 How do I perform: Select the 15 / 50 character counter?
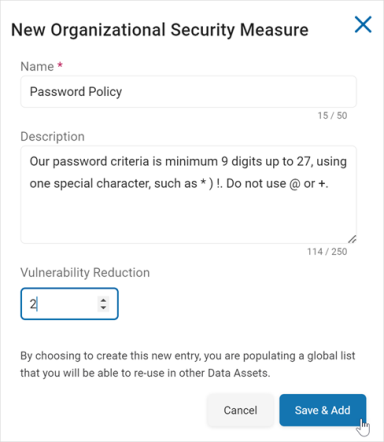332,115
